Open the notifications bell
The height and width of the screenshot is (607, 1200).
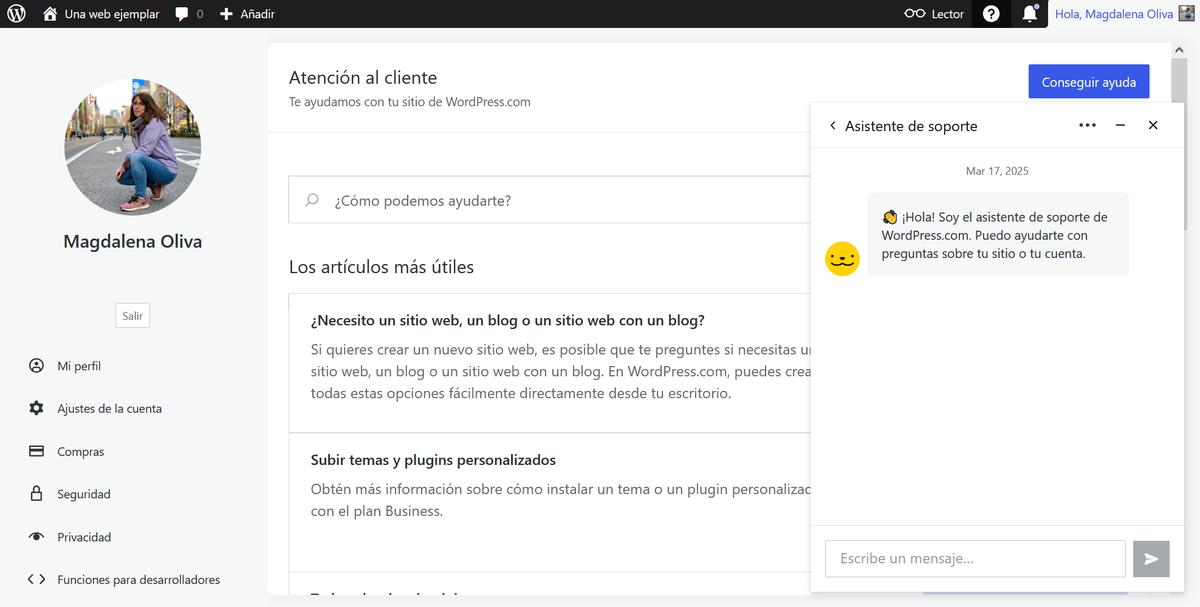tap(1030, 14)
